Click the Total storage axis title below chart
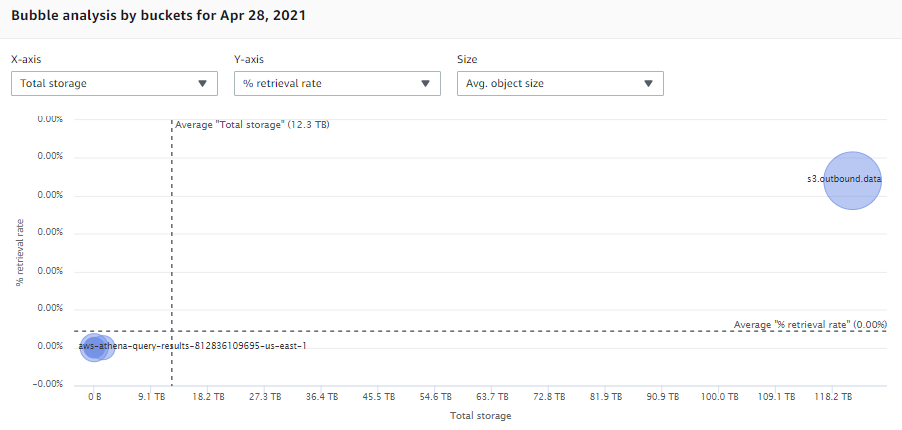Screen dimensions: 902x430 coord(480,416)
